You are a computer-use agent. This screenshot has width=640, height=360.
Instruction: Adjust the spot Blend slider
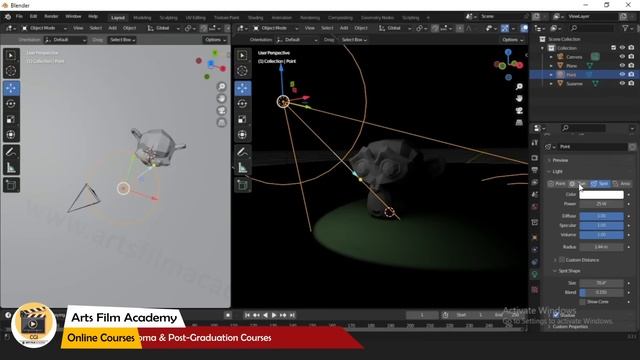tap(601, 293)
